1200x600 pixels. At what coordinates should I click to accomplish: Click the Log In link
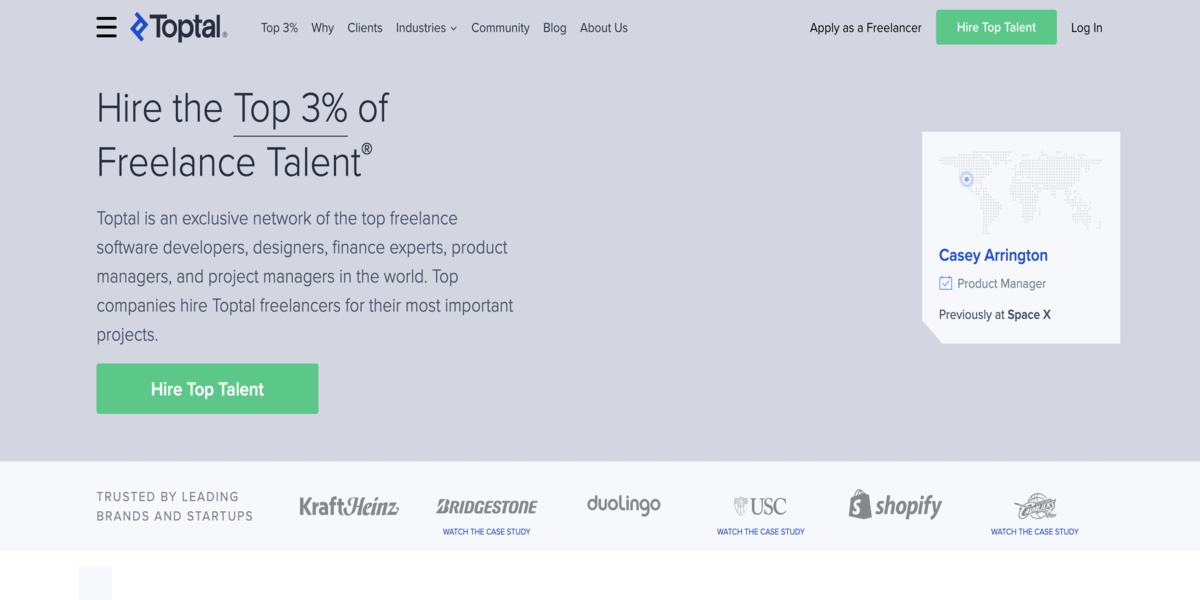pyautogui.click(x=1086, y=28)
